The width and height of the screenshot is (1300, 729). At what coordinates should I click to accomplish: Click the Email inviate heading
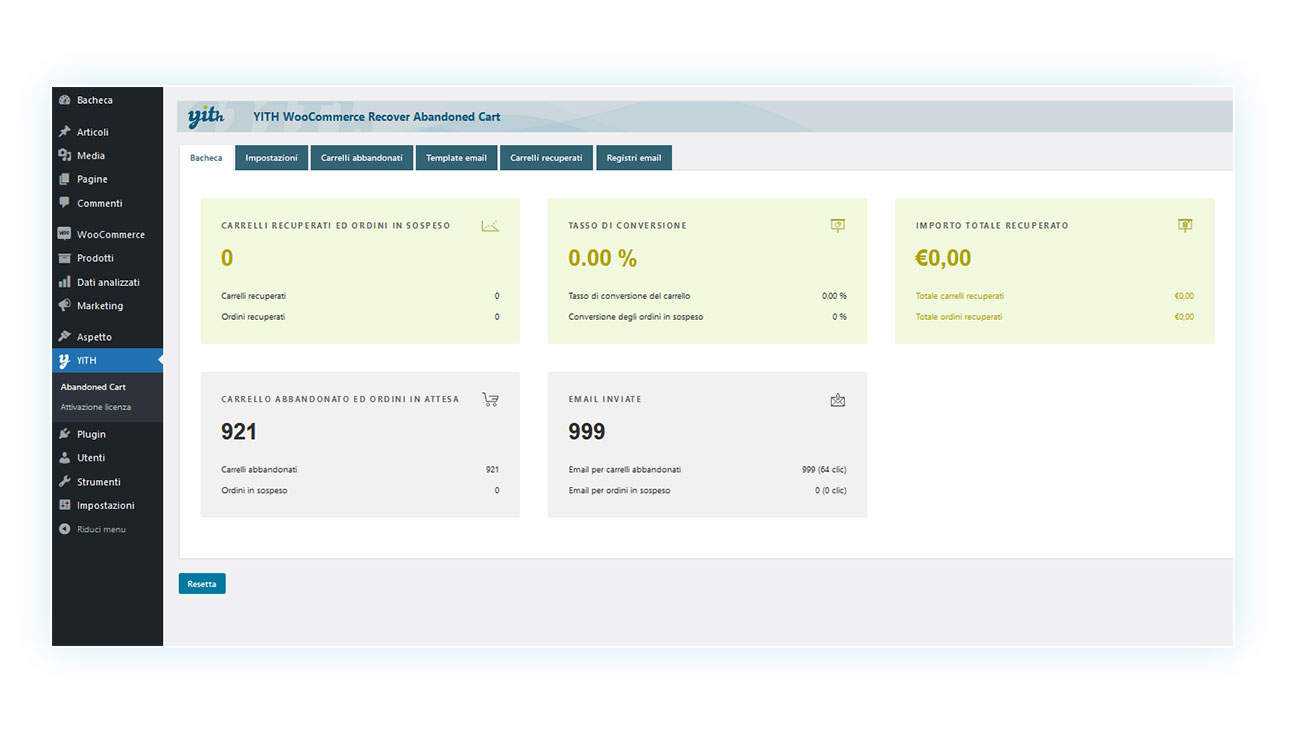[x=605, y=399]
